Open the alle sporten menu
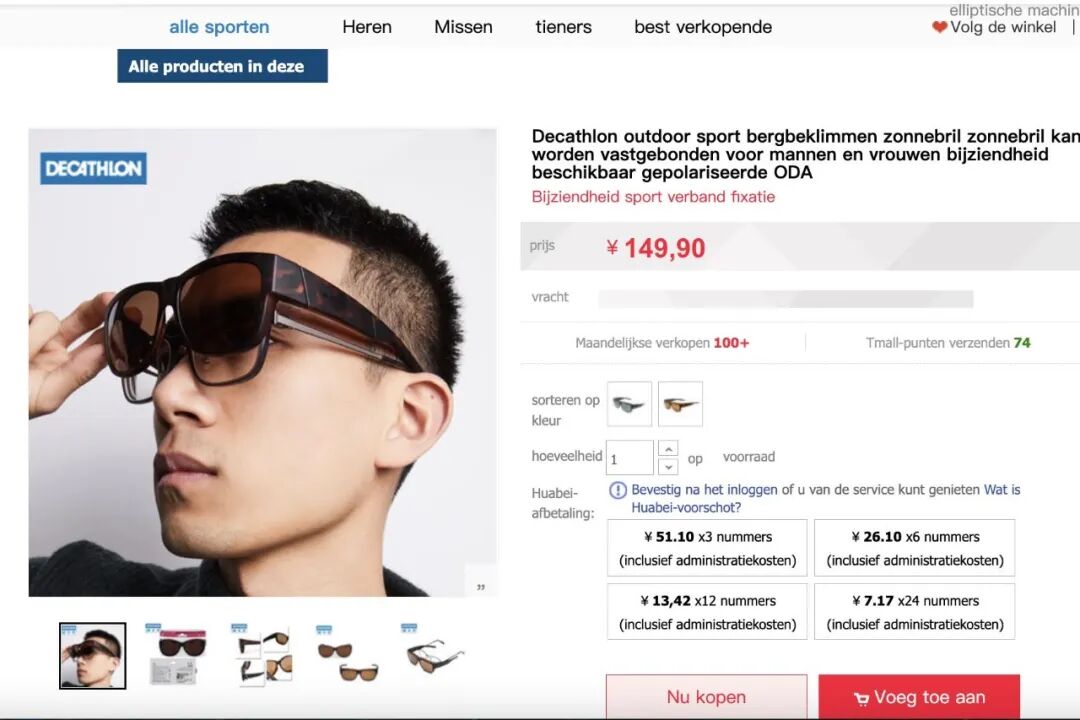This screenshot has width=1080, height=720. (219, 27)
